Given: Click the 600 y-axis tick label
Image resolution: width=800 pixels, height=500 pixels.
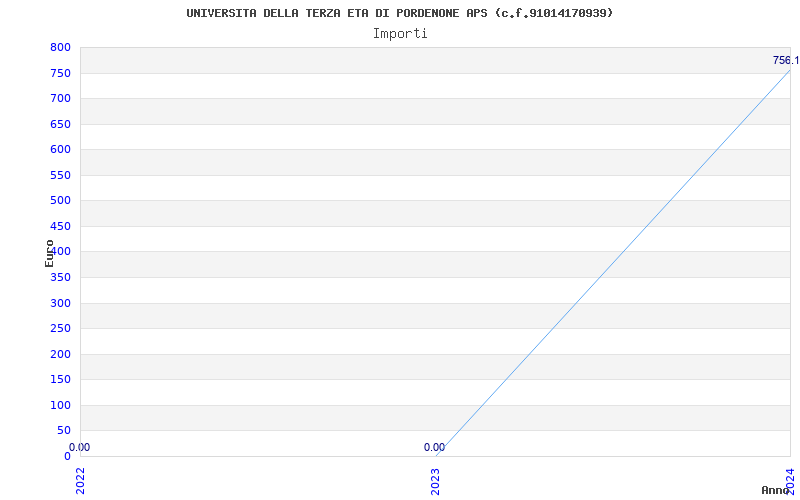Looking at the screenshot, I should click(x=60, y=149).
